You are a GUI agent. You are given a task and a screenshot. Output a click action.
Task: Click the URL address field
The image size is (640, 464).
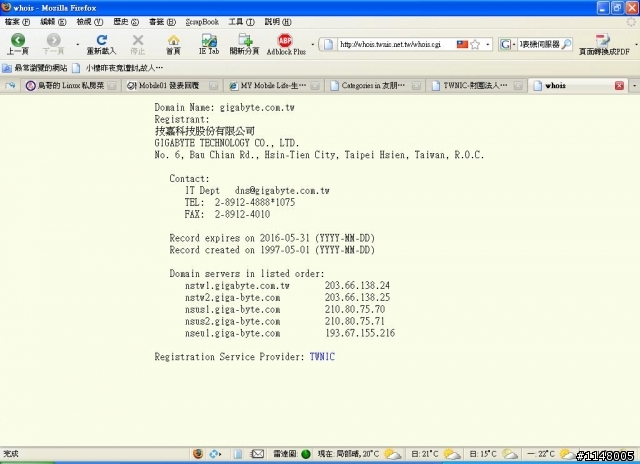397,44
